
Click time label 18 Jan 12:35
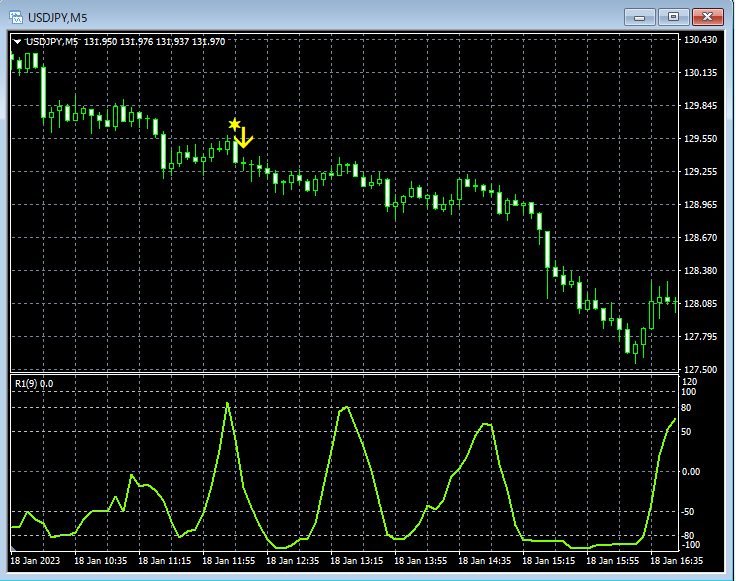pyautogui.click(x=292, y=561)
